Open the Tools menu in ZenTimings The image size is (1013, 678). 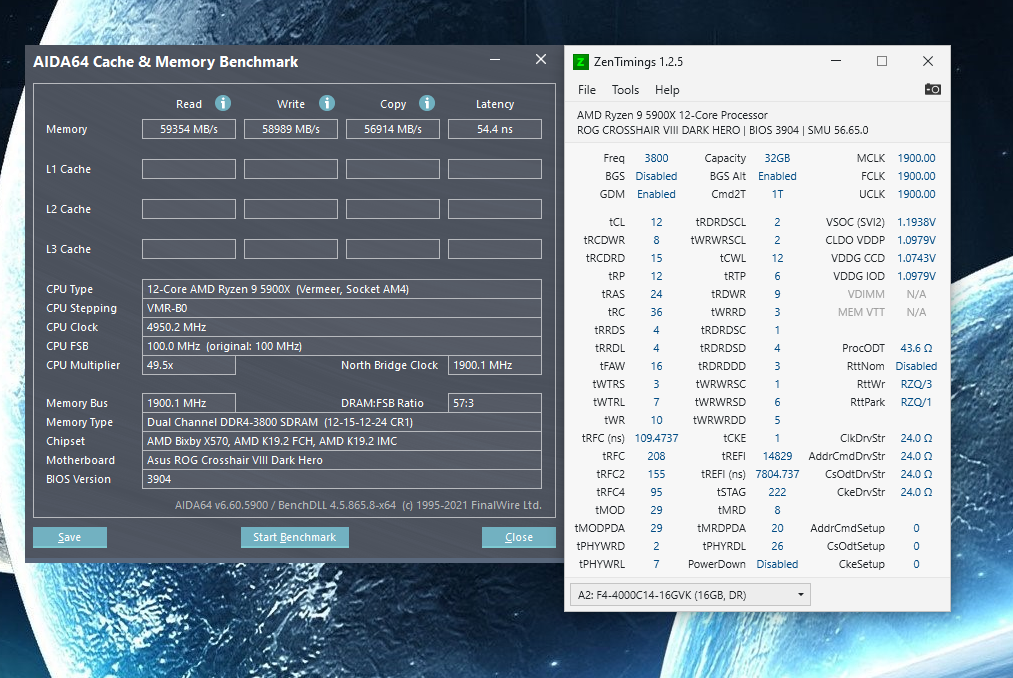point(625,90)
